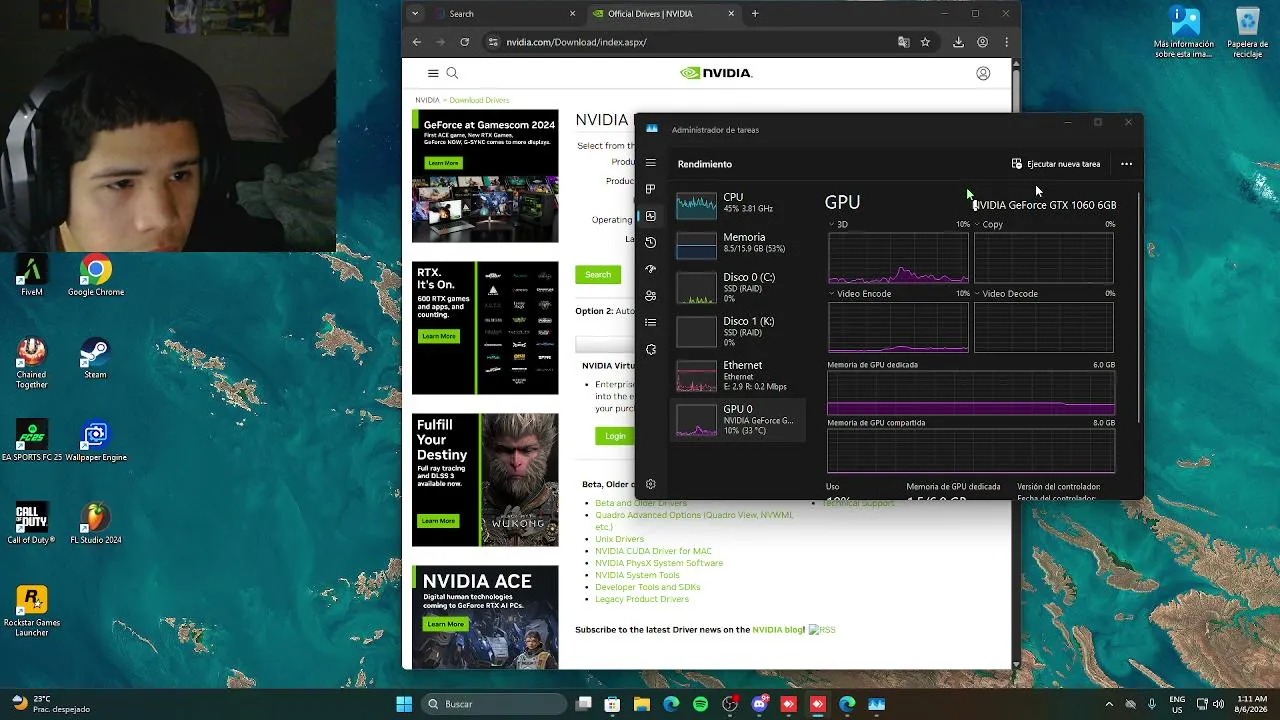
Task: Open Rockstar Games Launcher desktop icon
Action: 32,612
